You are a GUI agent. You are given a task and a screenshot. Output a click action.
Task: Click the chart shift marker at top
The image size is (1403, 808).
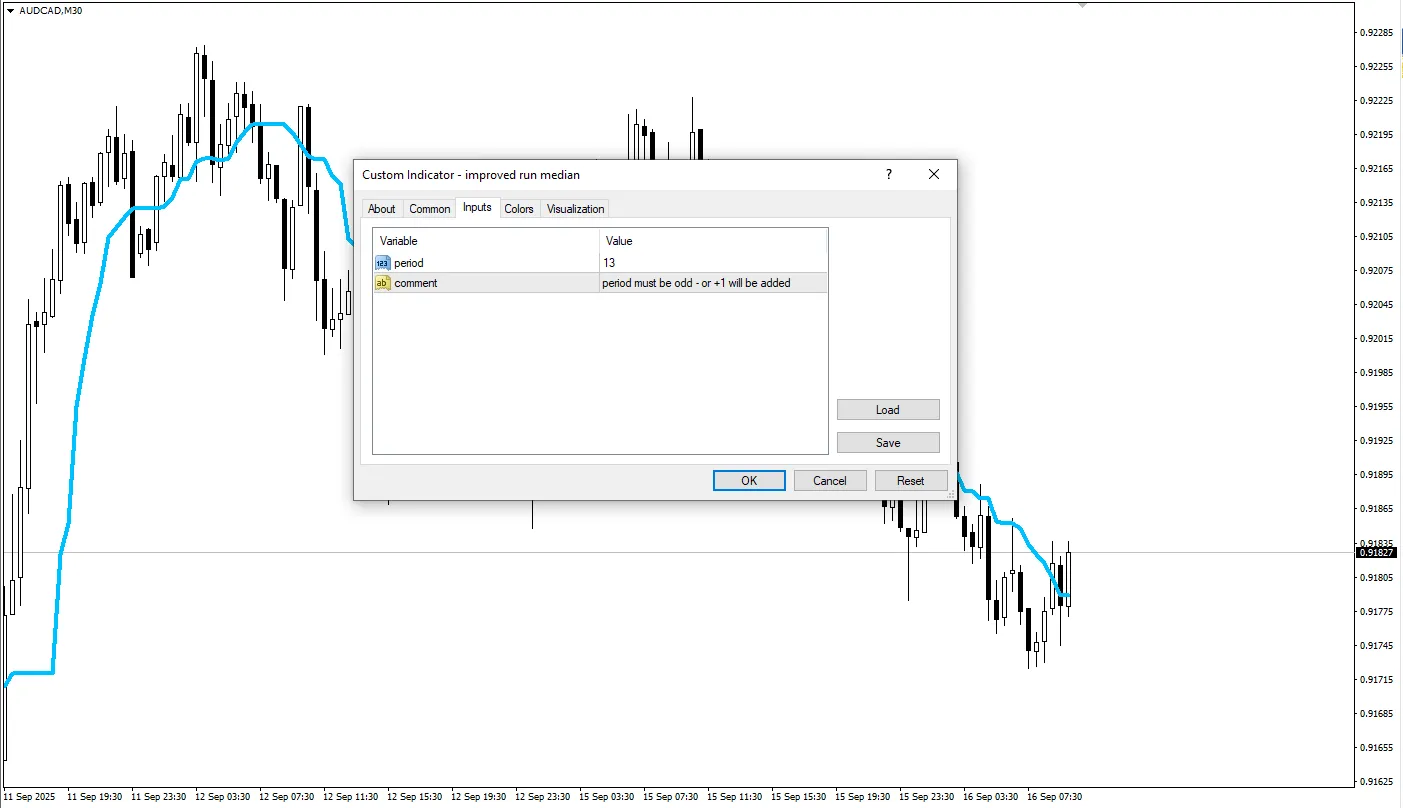click(x=1082, y=5)
